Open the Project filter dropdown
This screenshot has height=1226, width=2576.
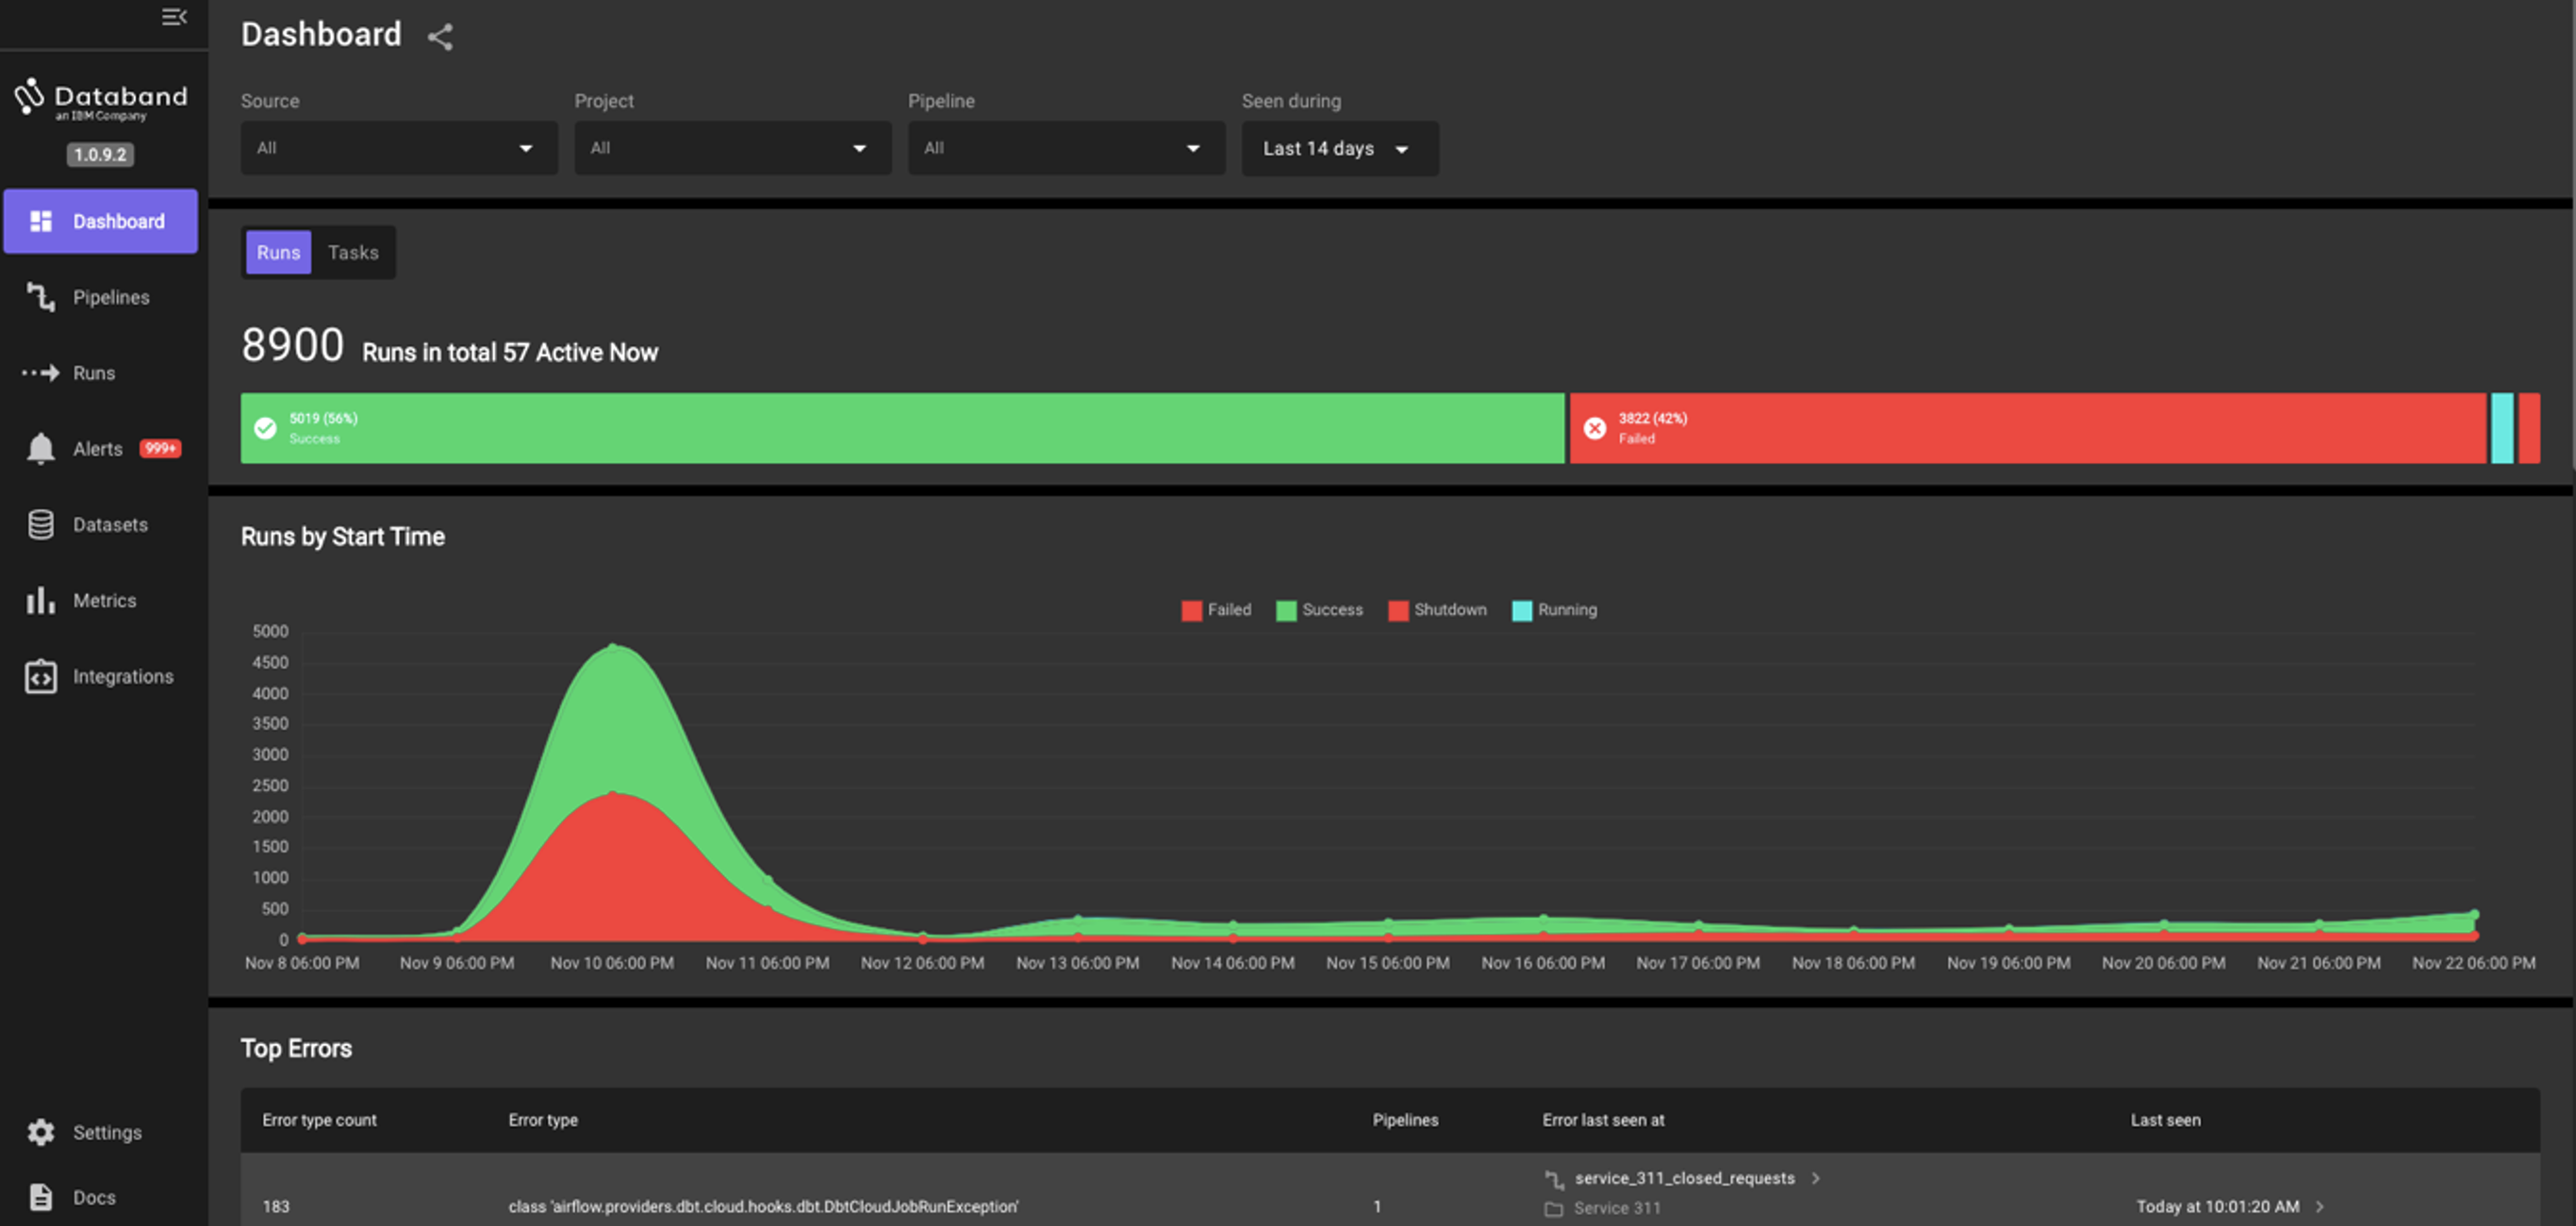(732, 148)
